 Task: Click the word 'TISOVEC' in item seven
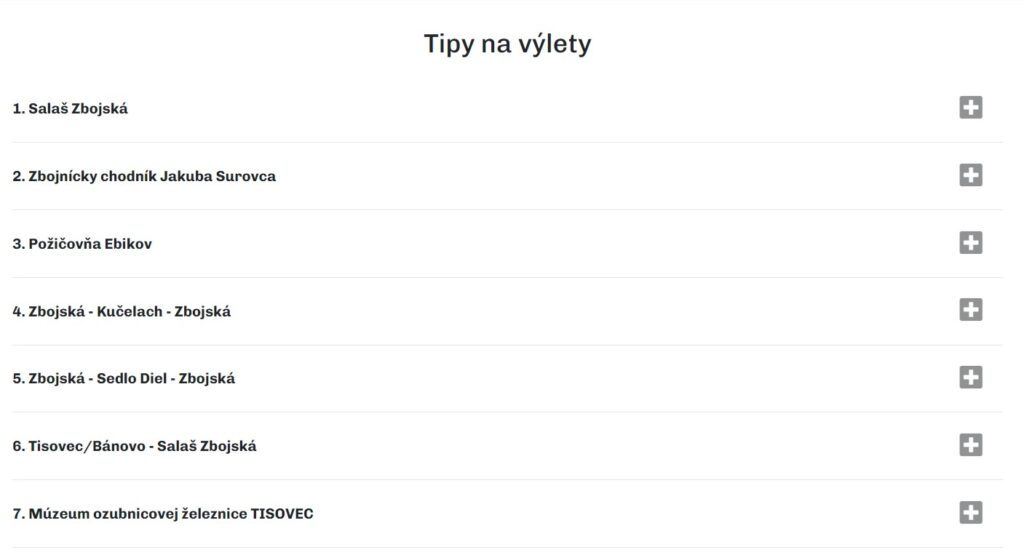pos(283,514)
